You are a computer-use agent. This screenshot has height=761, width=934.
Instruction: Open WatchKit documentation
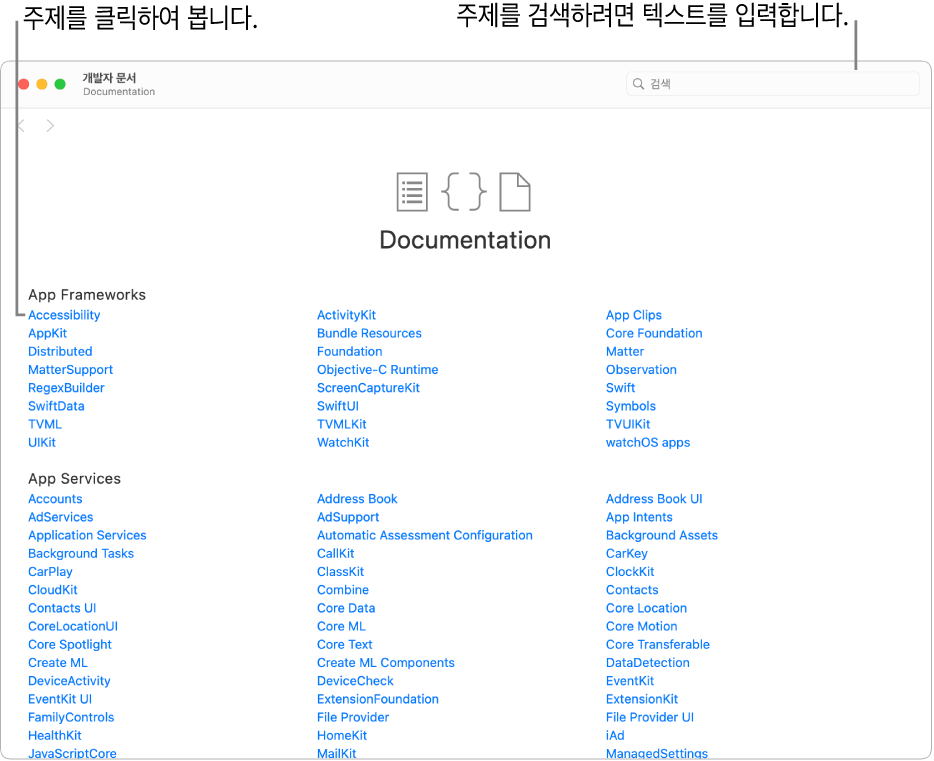pyautogui.click(x=343, y=442)
